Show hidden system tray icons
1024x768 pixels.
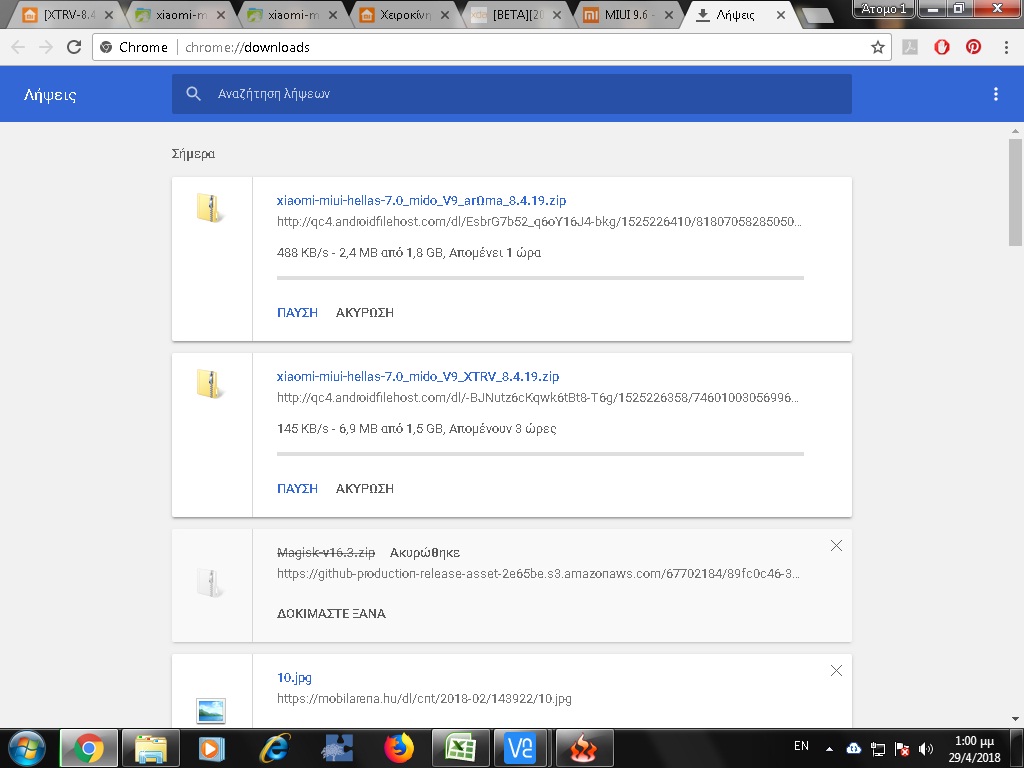click(x=829, y=748)
